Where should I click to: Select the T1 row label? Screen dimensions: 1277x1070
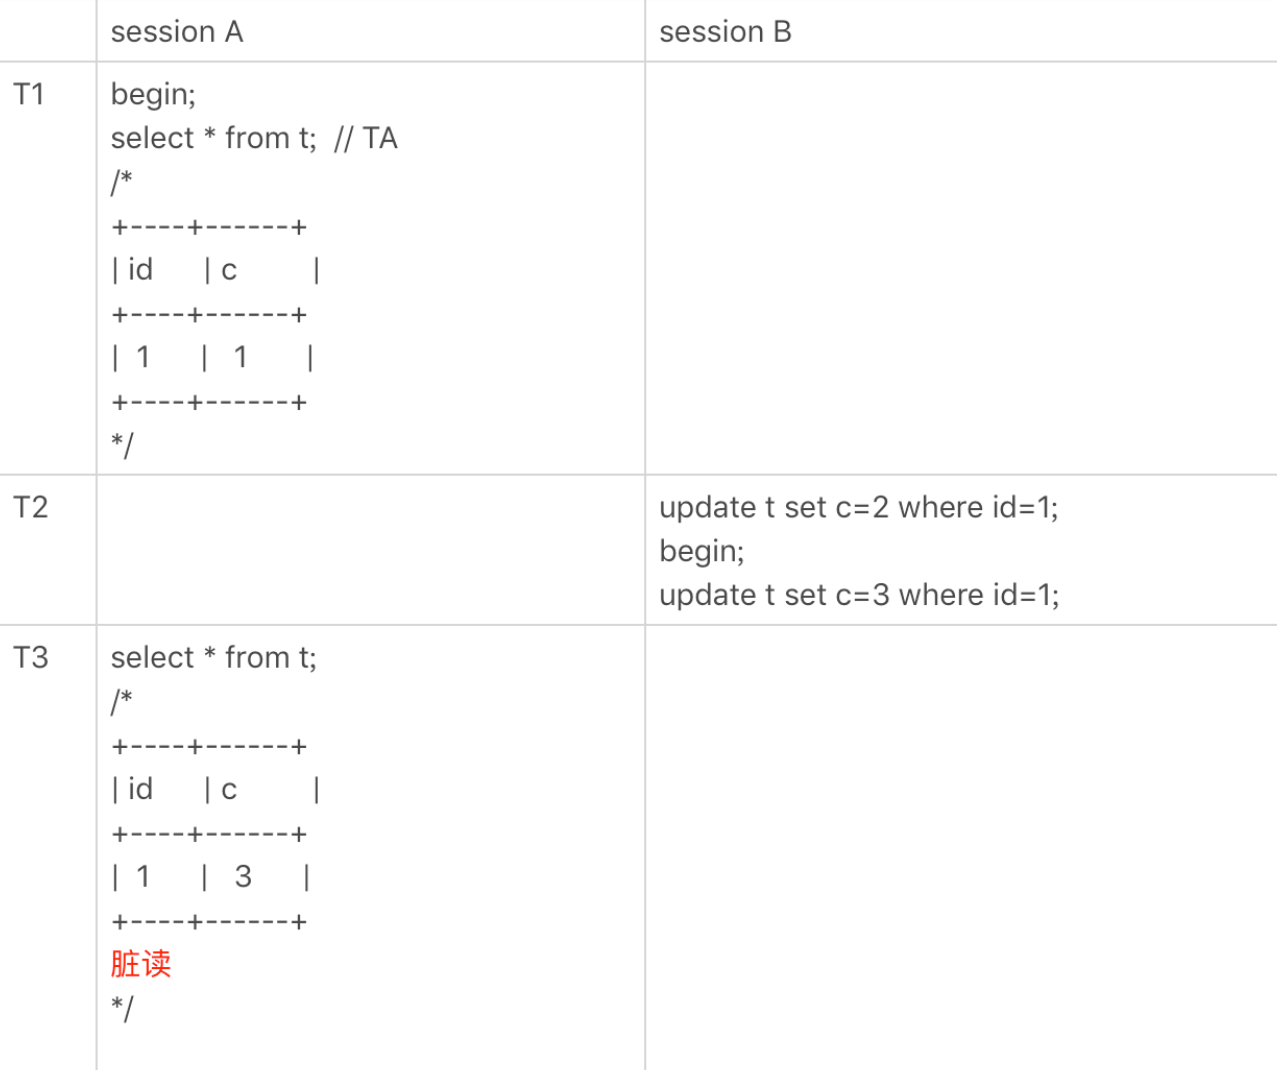point(29,94)
